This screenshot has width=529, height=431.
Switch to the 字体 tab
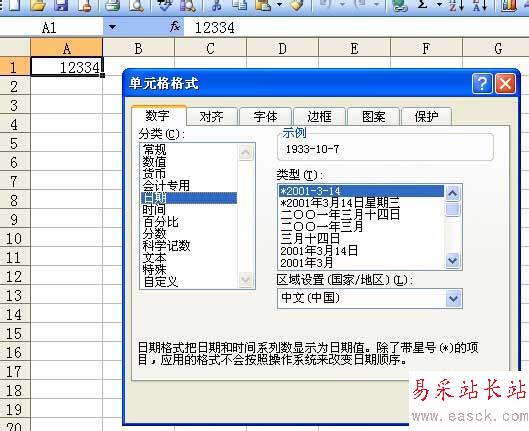[266, 117]
